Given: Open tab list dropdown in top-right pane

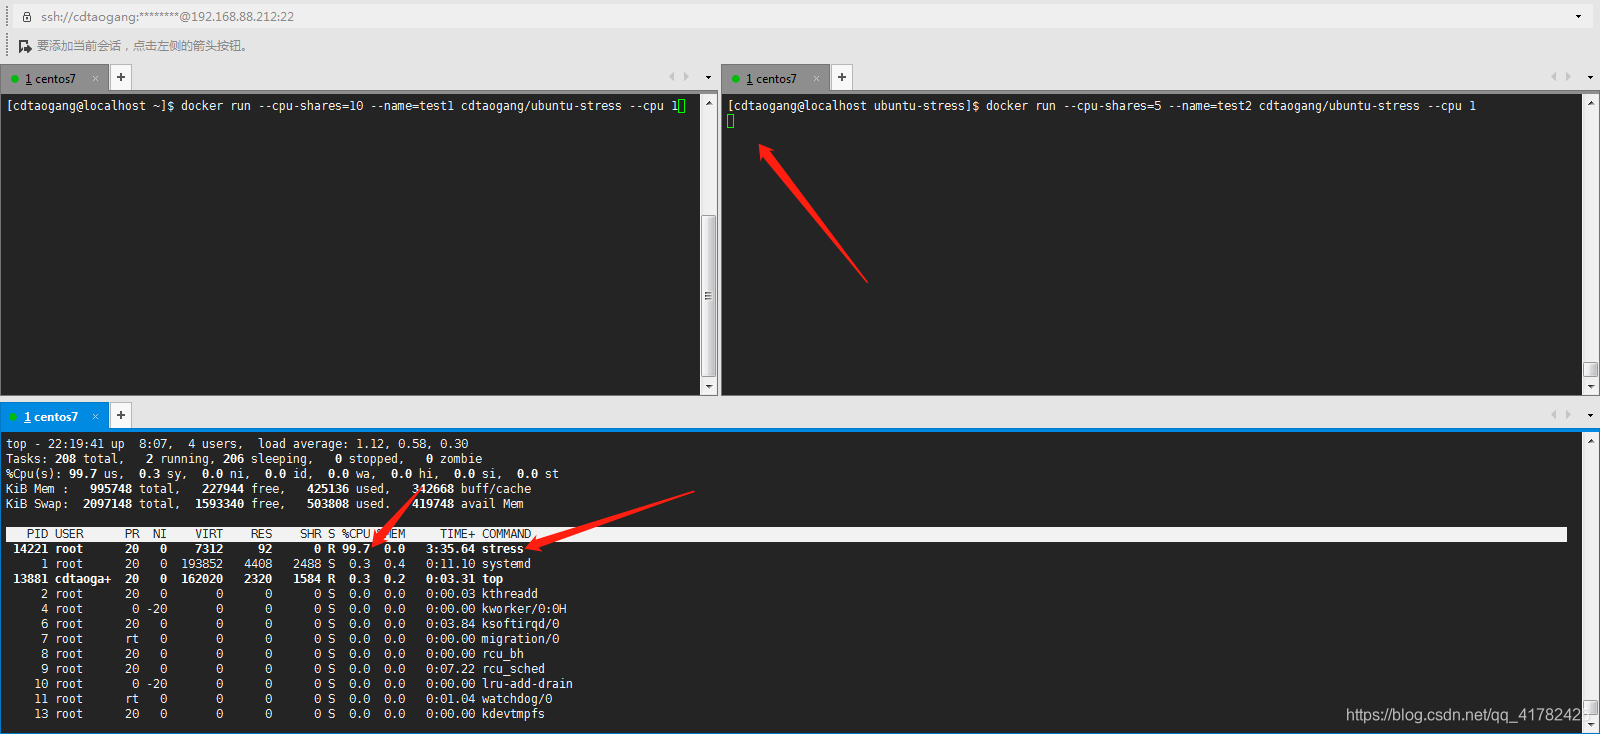Looking at the screenshot, I should click(x=1590, y=77).
